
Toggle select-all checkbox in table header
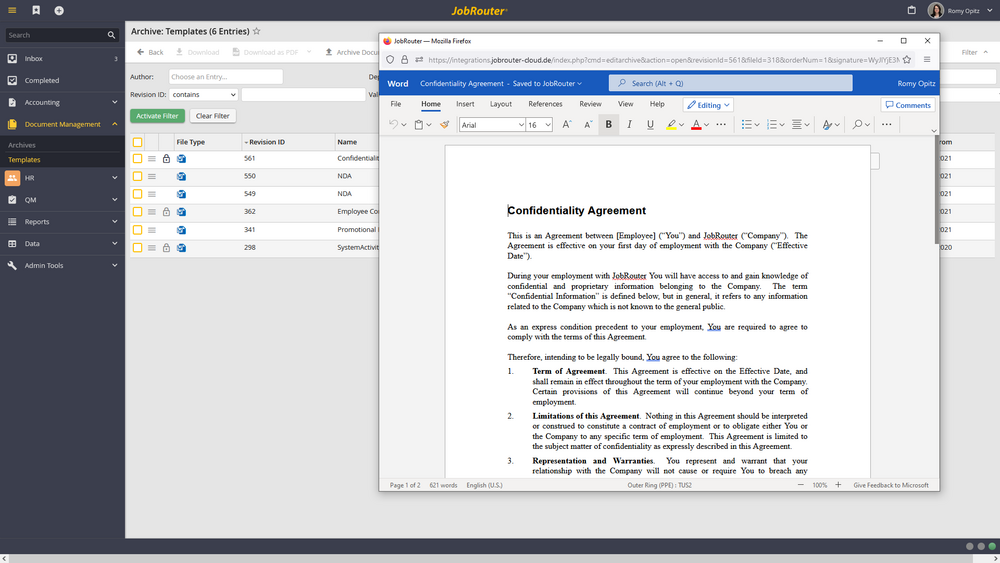pyautogui.click(x=137, y=142)
